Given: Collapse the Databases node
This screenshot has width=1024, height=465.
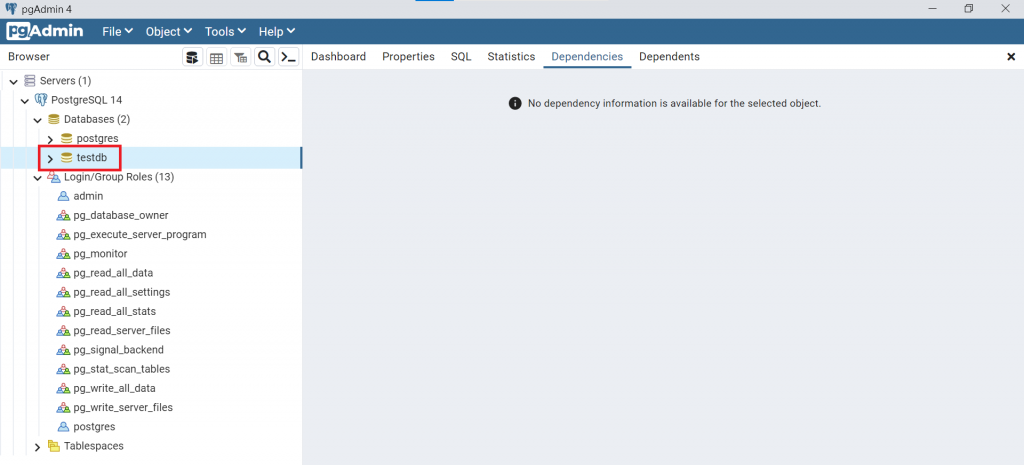Looking at the screenshot, I should (38, 120).
